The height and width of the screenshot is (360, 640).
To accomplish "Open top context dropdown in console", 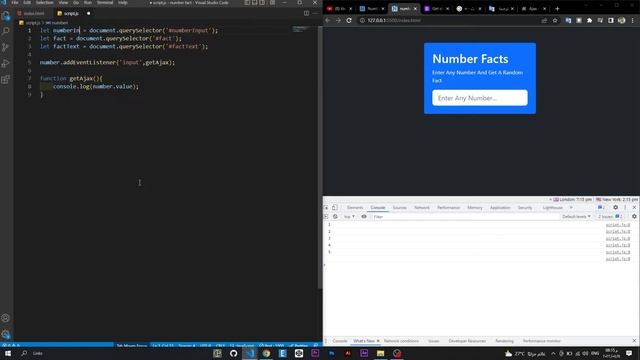I will (x=349, y=216).
